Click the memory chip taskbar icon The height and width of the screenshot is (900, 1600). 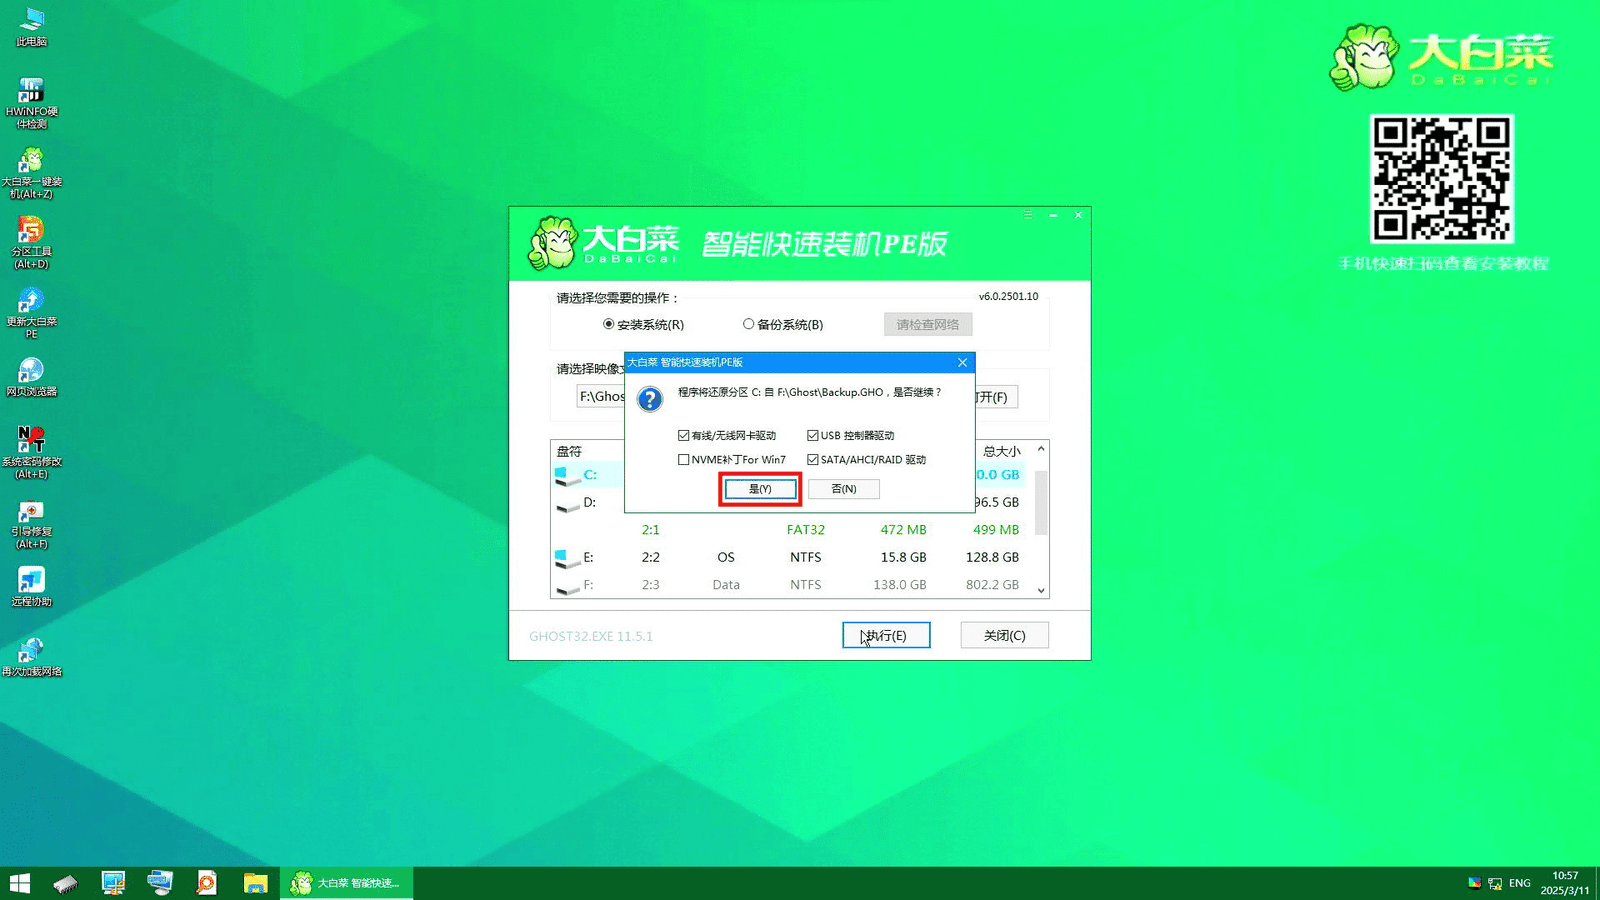click(66, 883)
